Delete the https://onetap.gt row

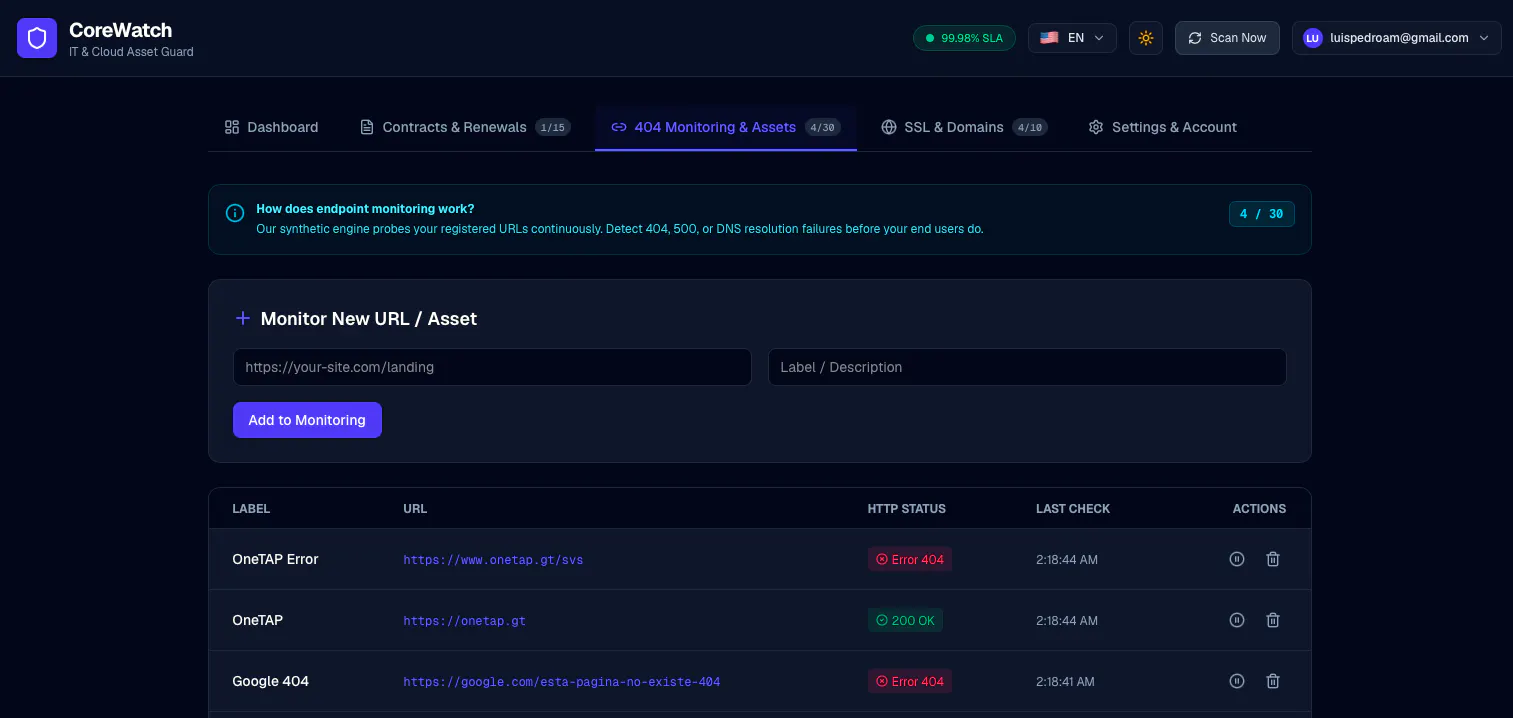[x=1273, y=620]
